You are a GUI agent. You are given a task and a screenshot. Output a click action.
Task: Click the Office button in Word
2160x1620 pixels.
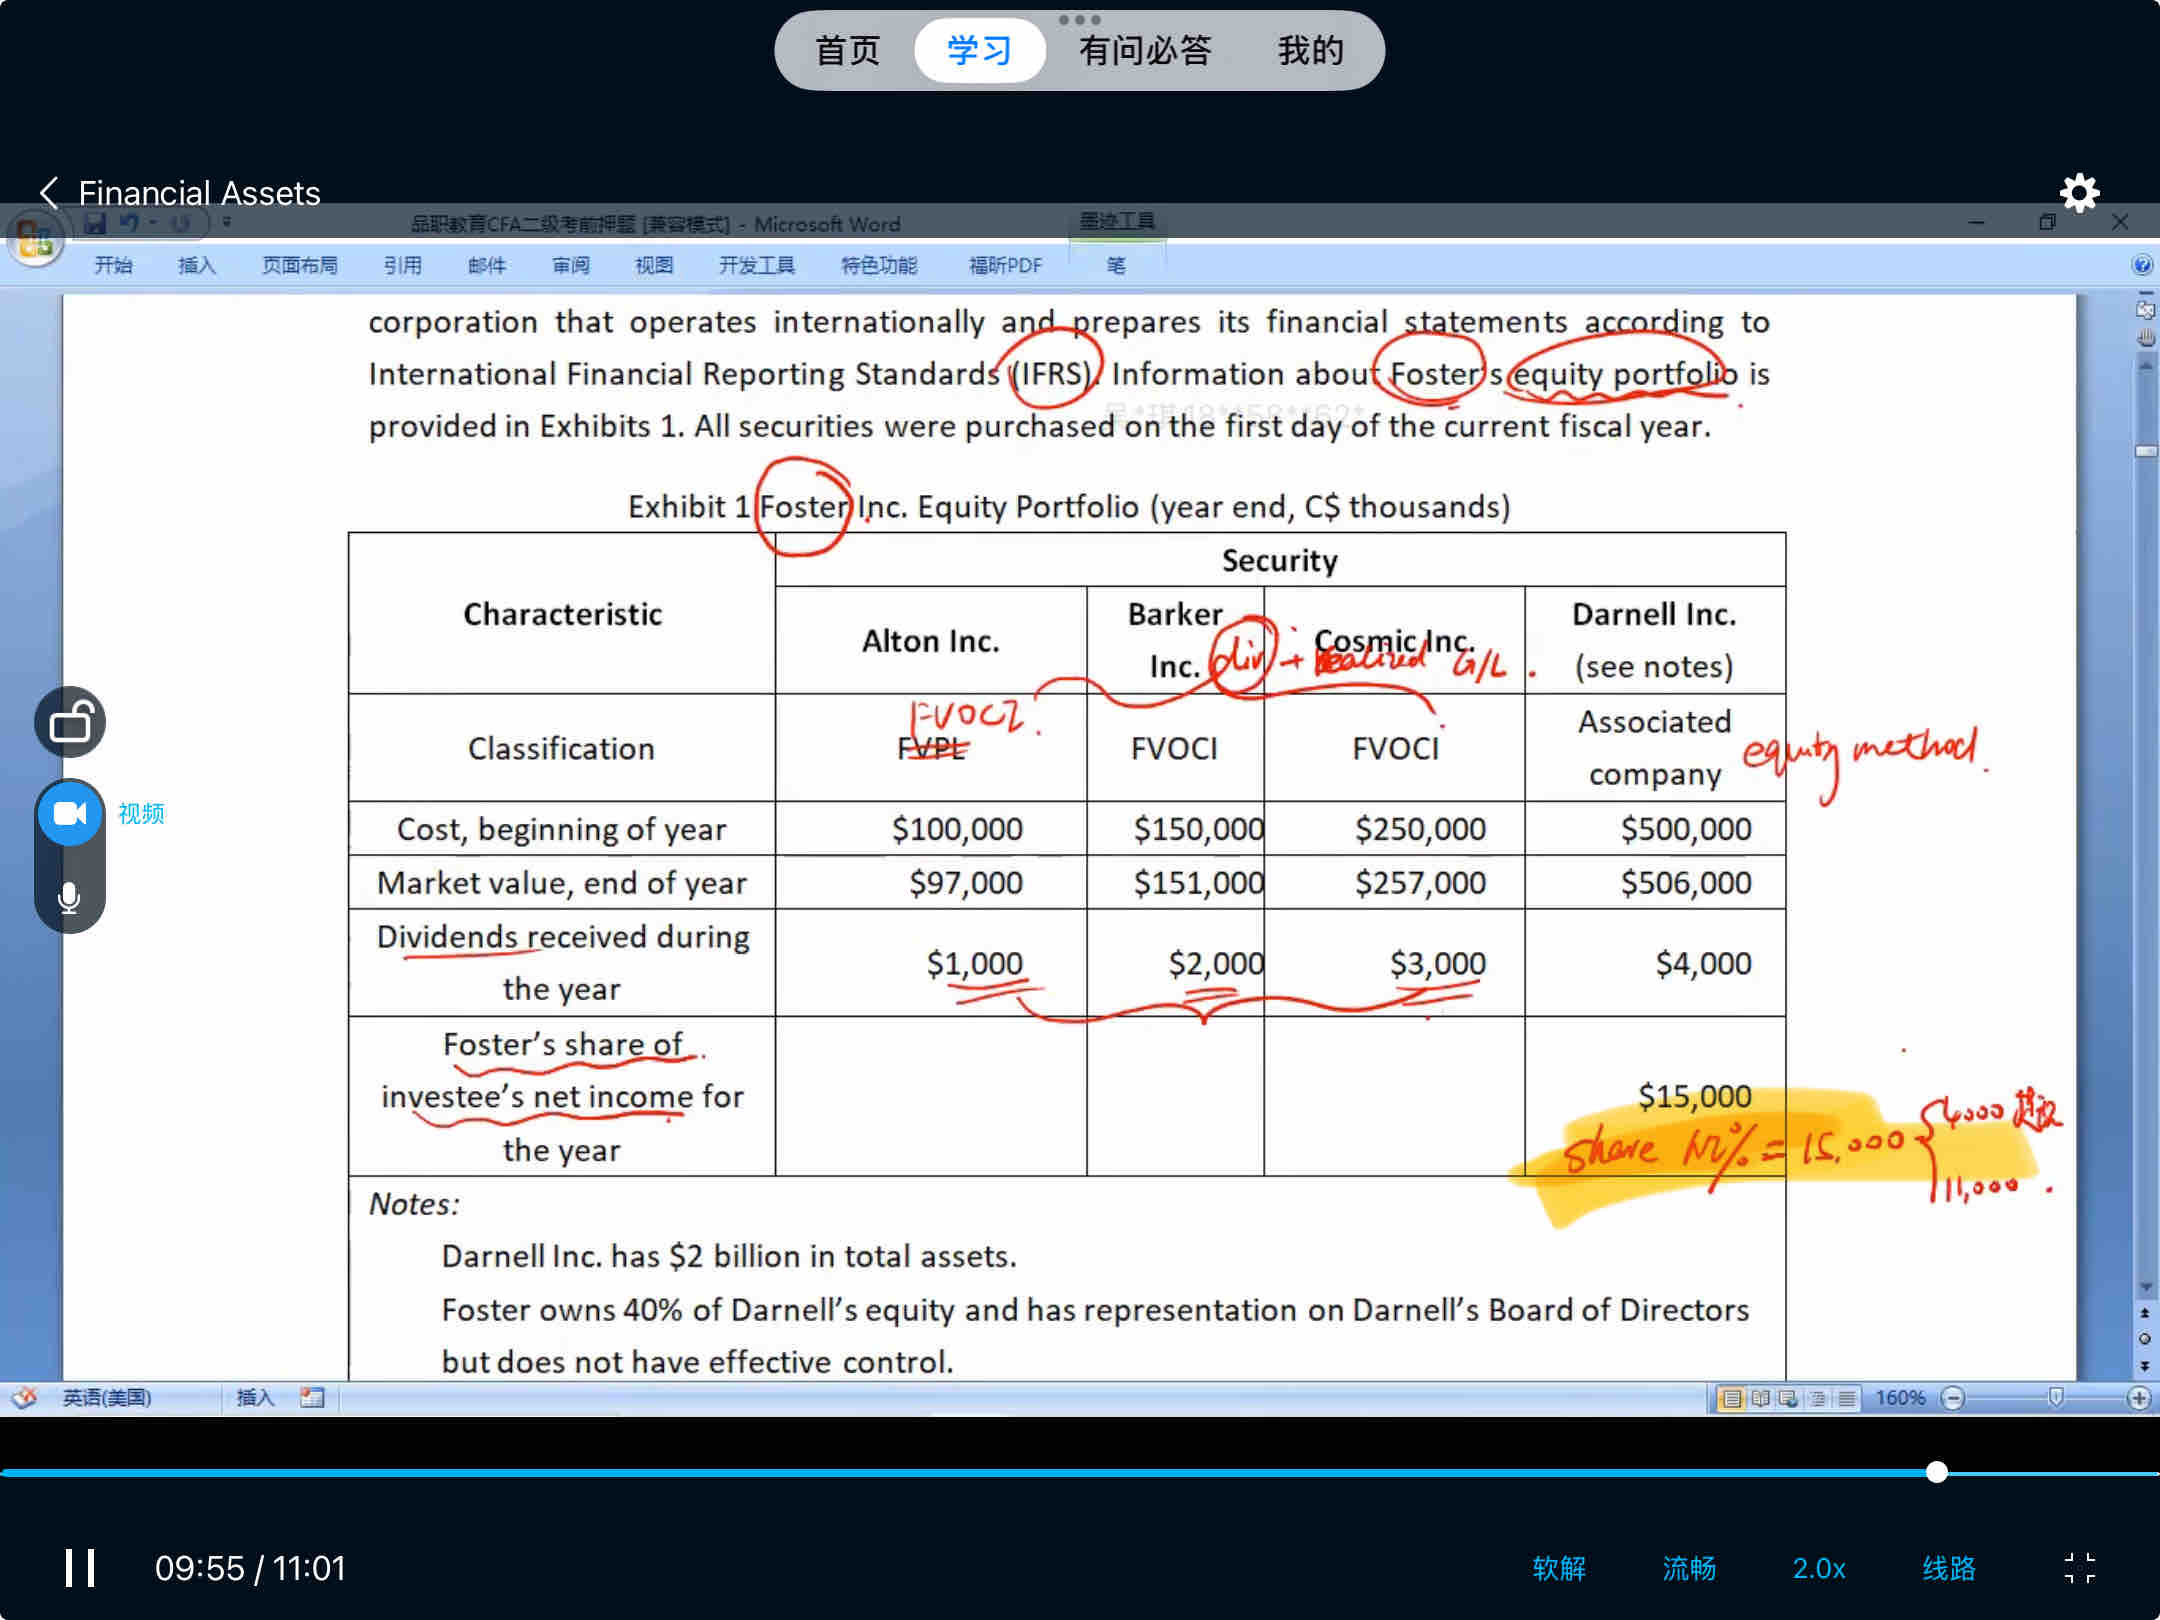pyautogui.click(x=35, y=240)
